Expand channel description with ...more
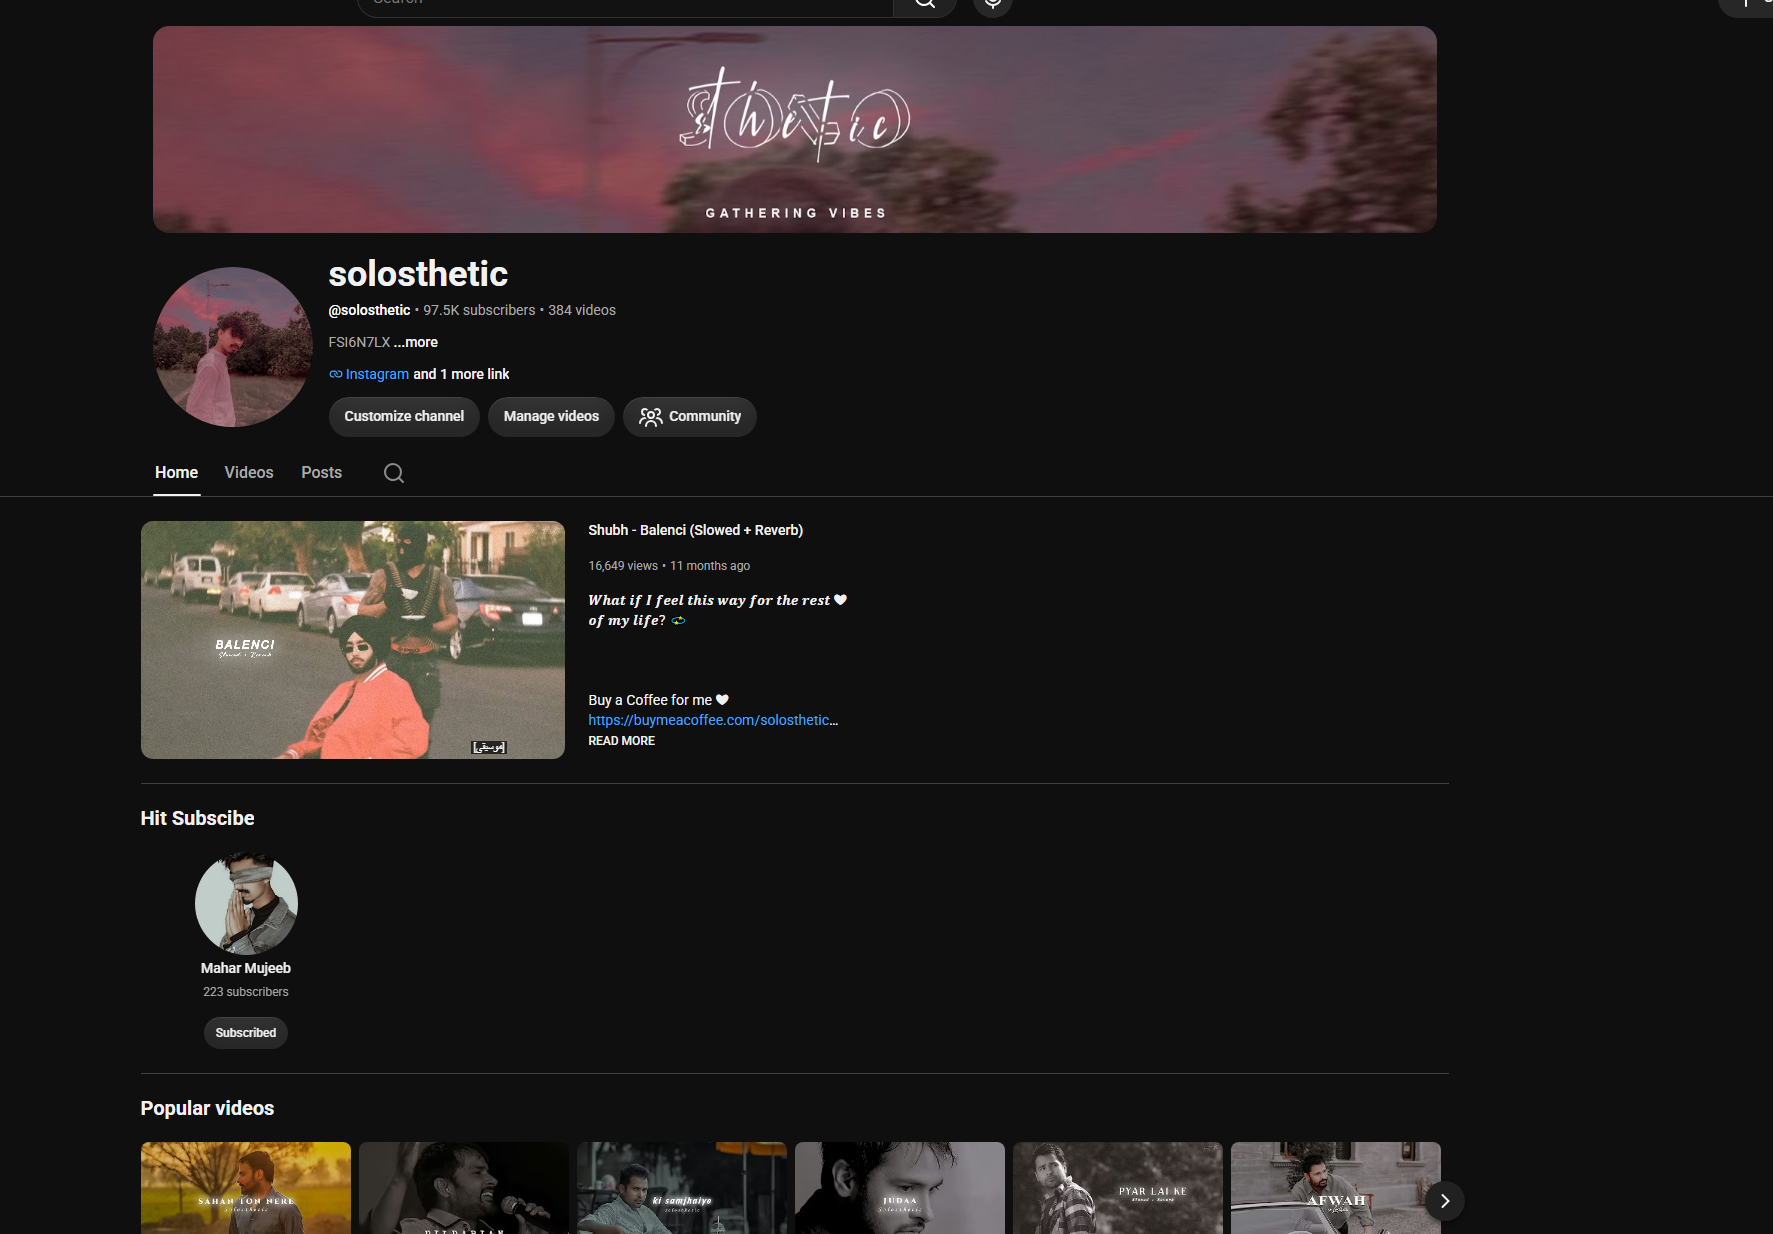The width and height of the screenshot is (1773, 1234). tap(416, 342)
